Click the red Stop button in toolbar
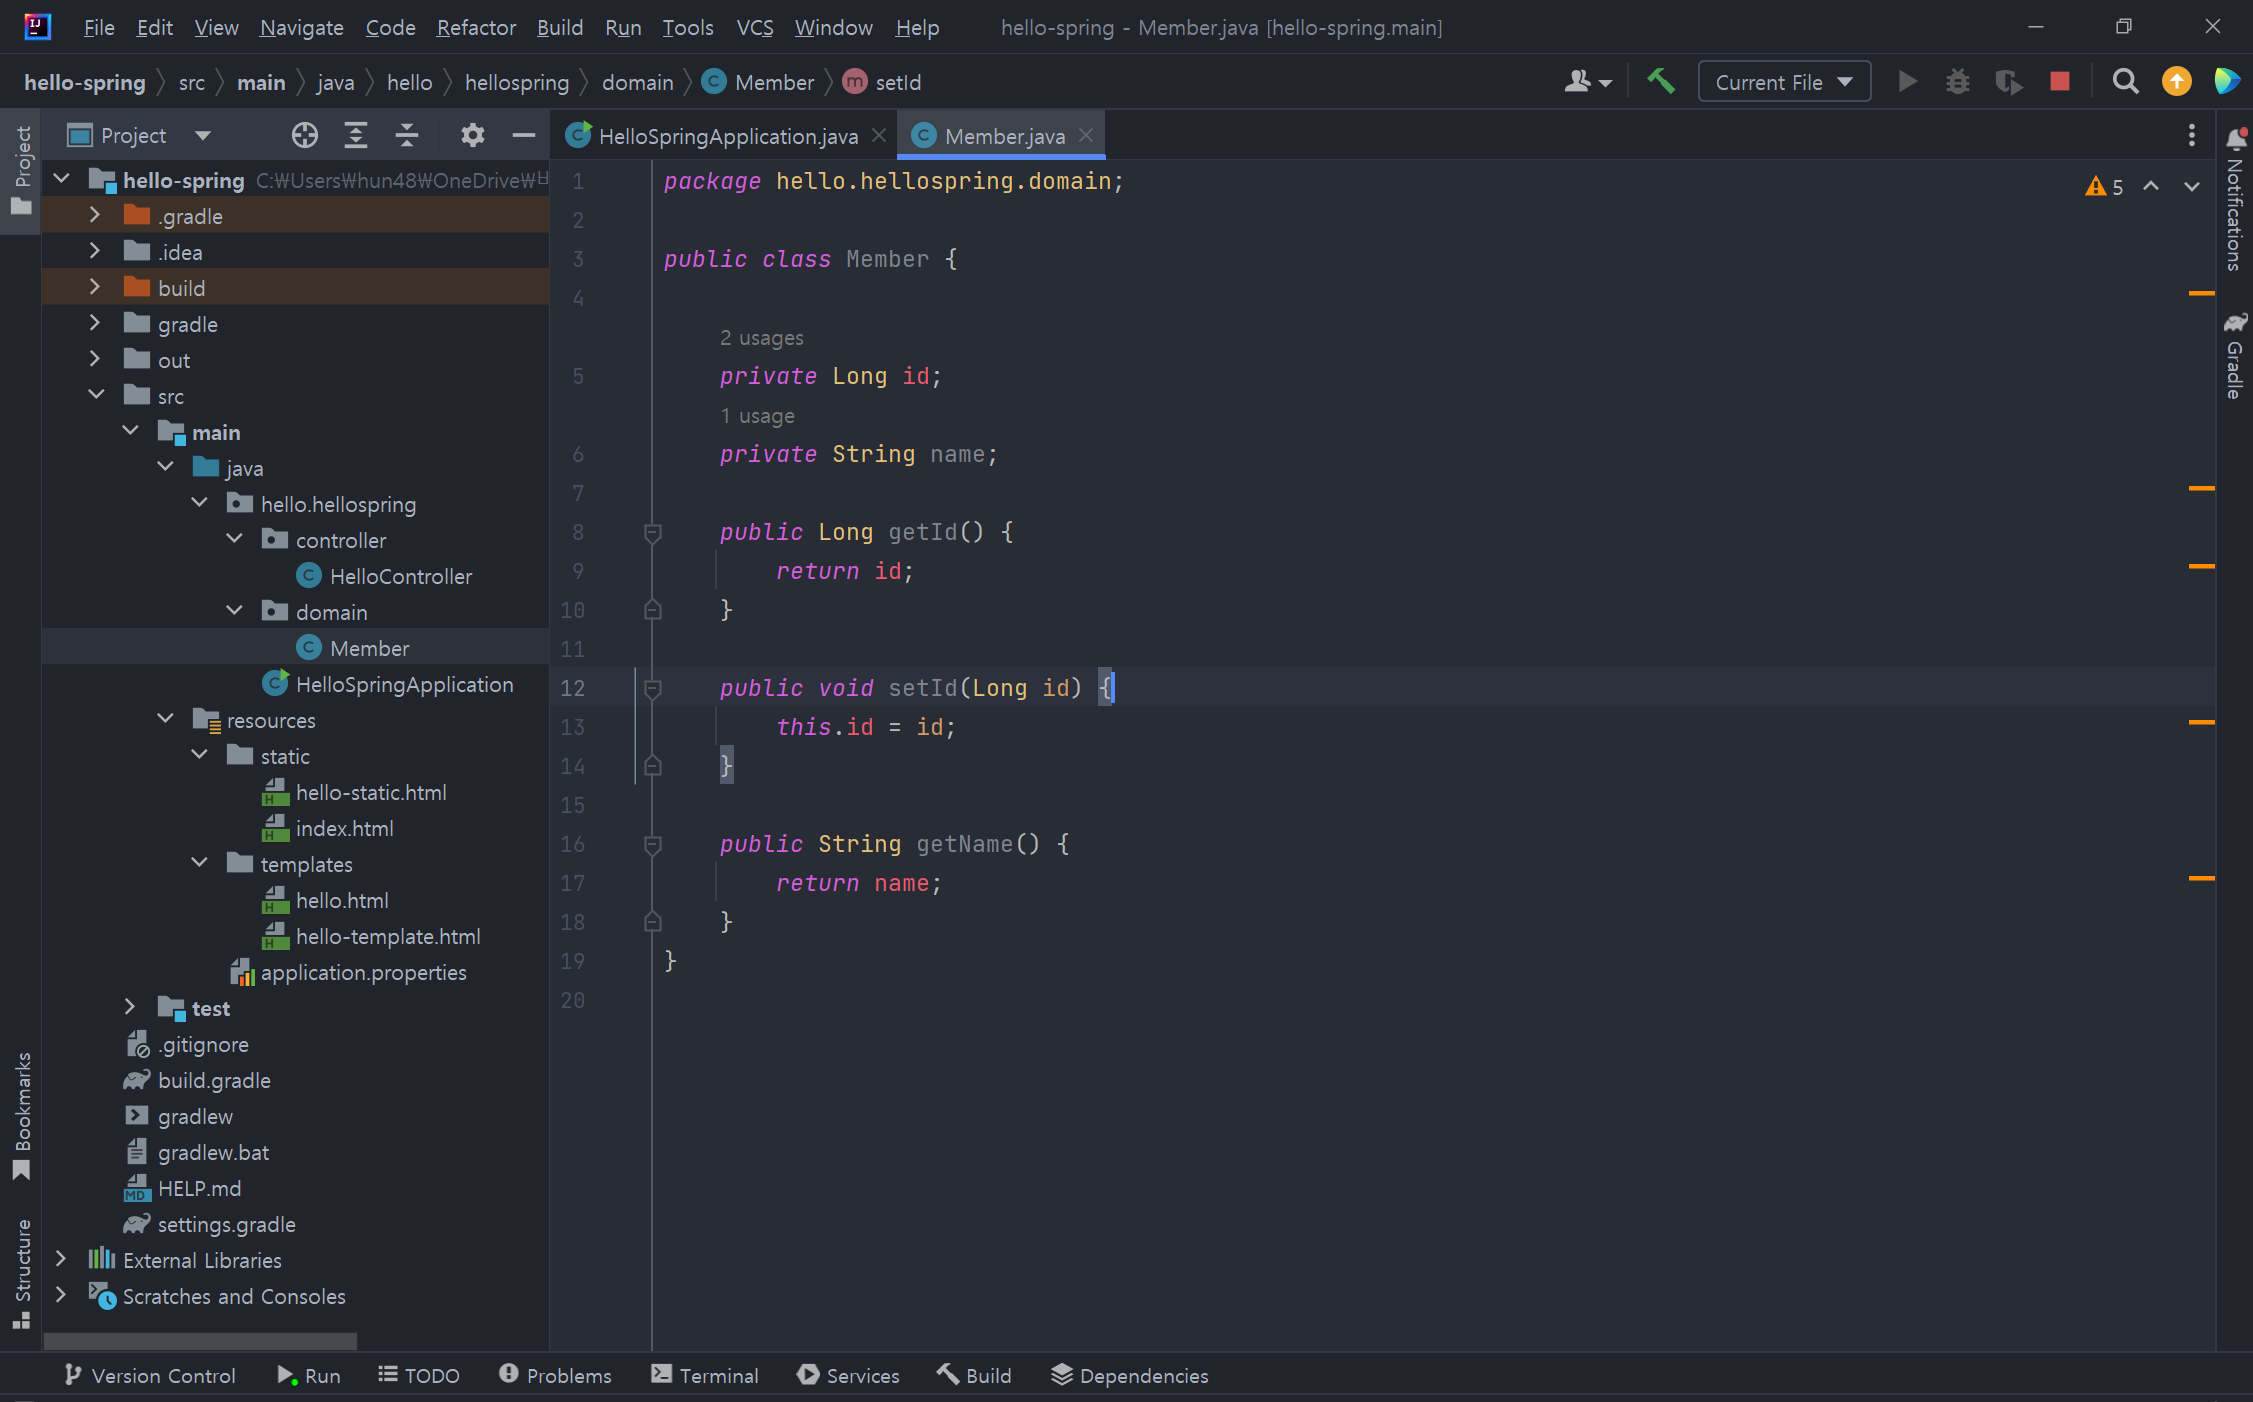This screenshot has width=2253, height=1402. (2059, 82)
